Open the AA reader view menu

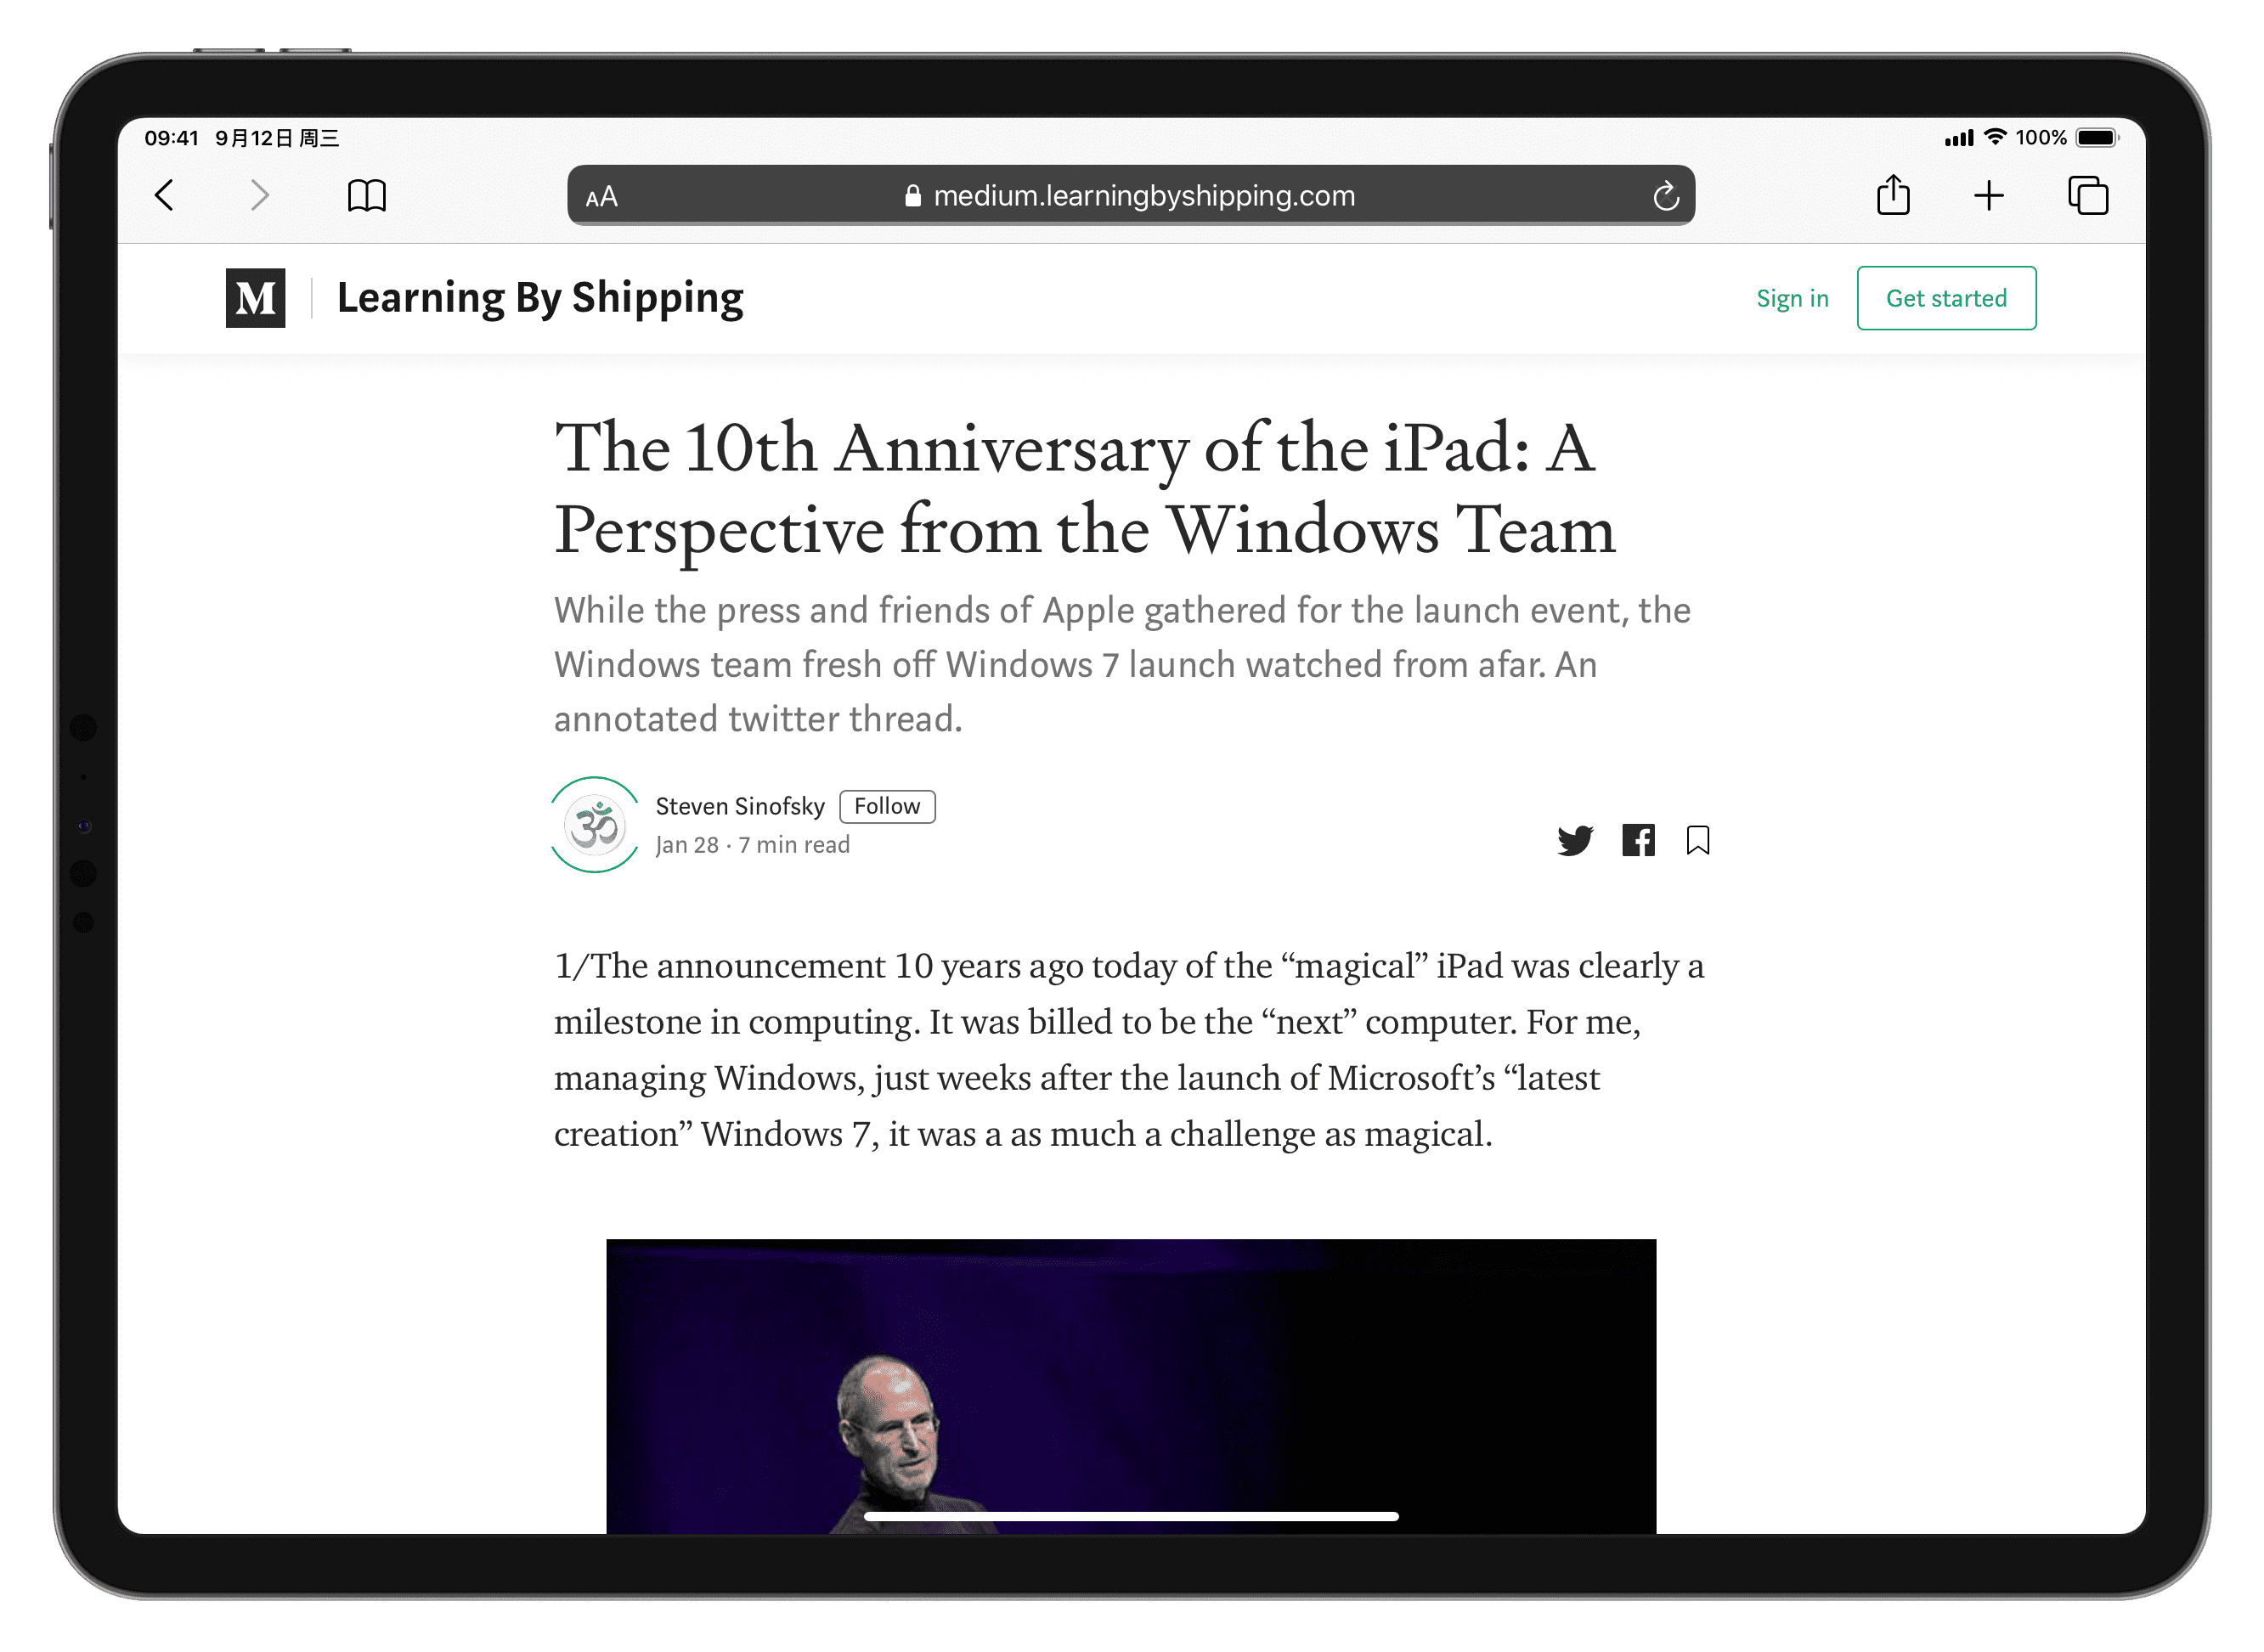pos(602,197)
